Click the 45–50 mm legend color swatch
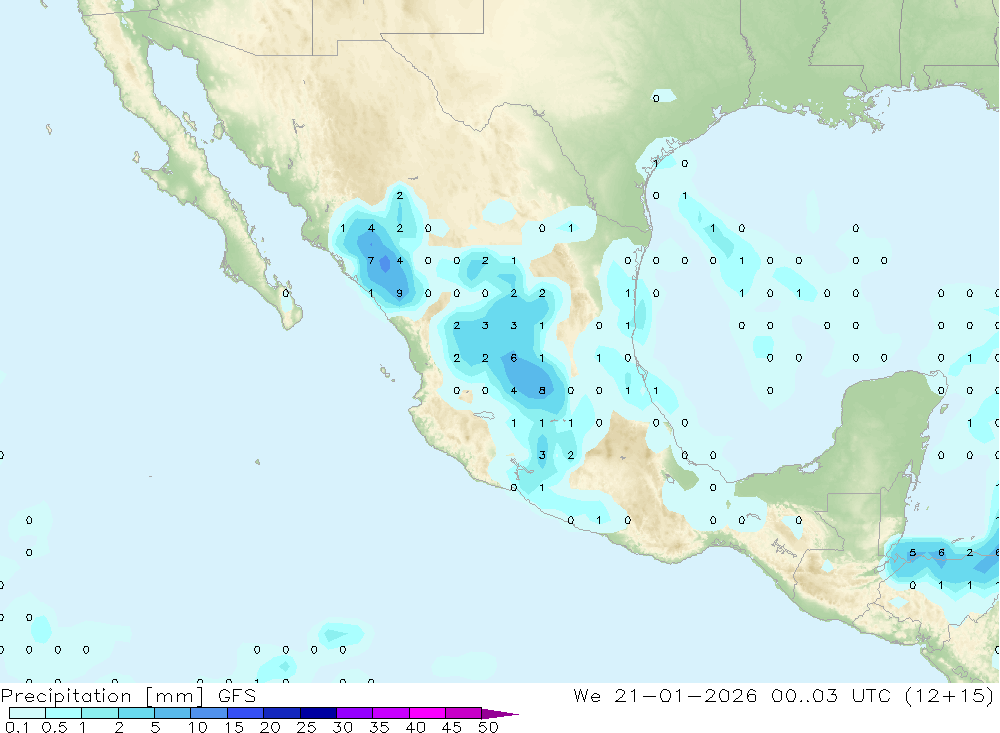Viewport: 1000px width, 733px height. pos(464,713)
